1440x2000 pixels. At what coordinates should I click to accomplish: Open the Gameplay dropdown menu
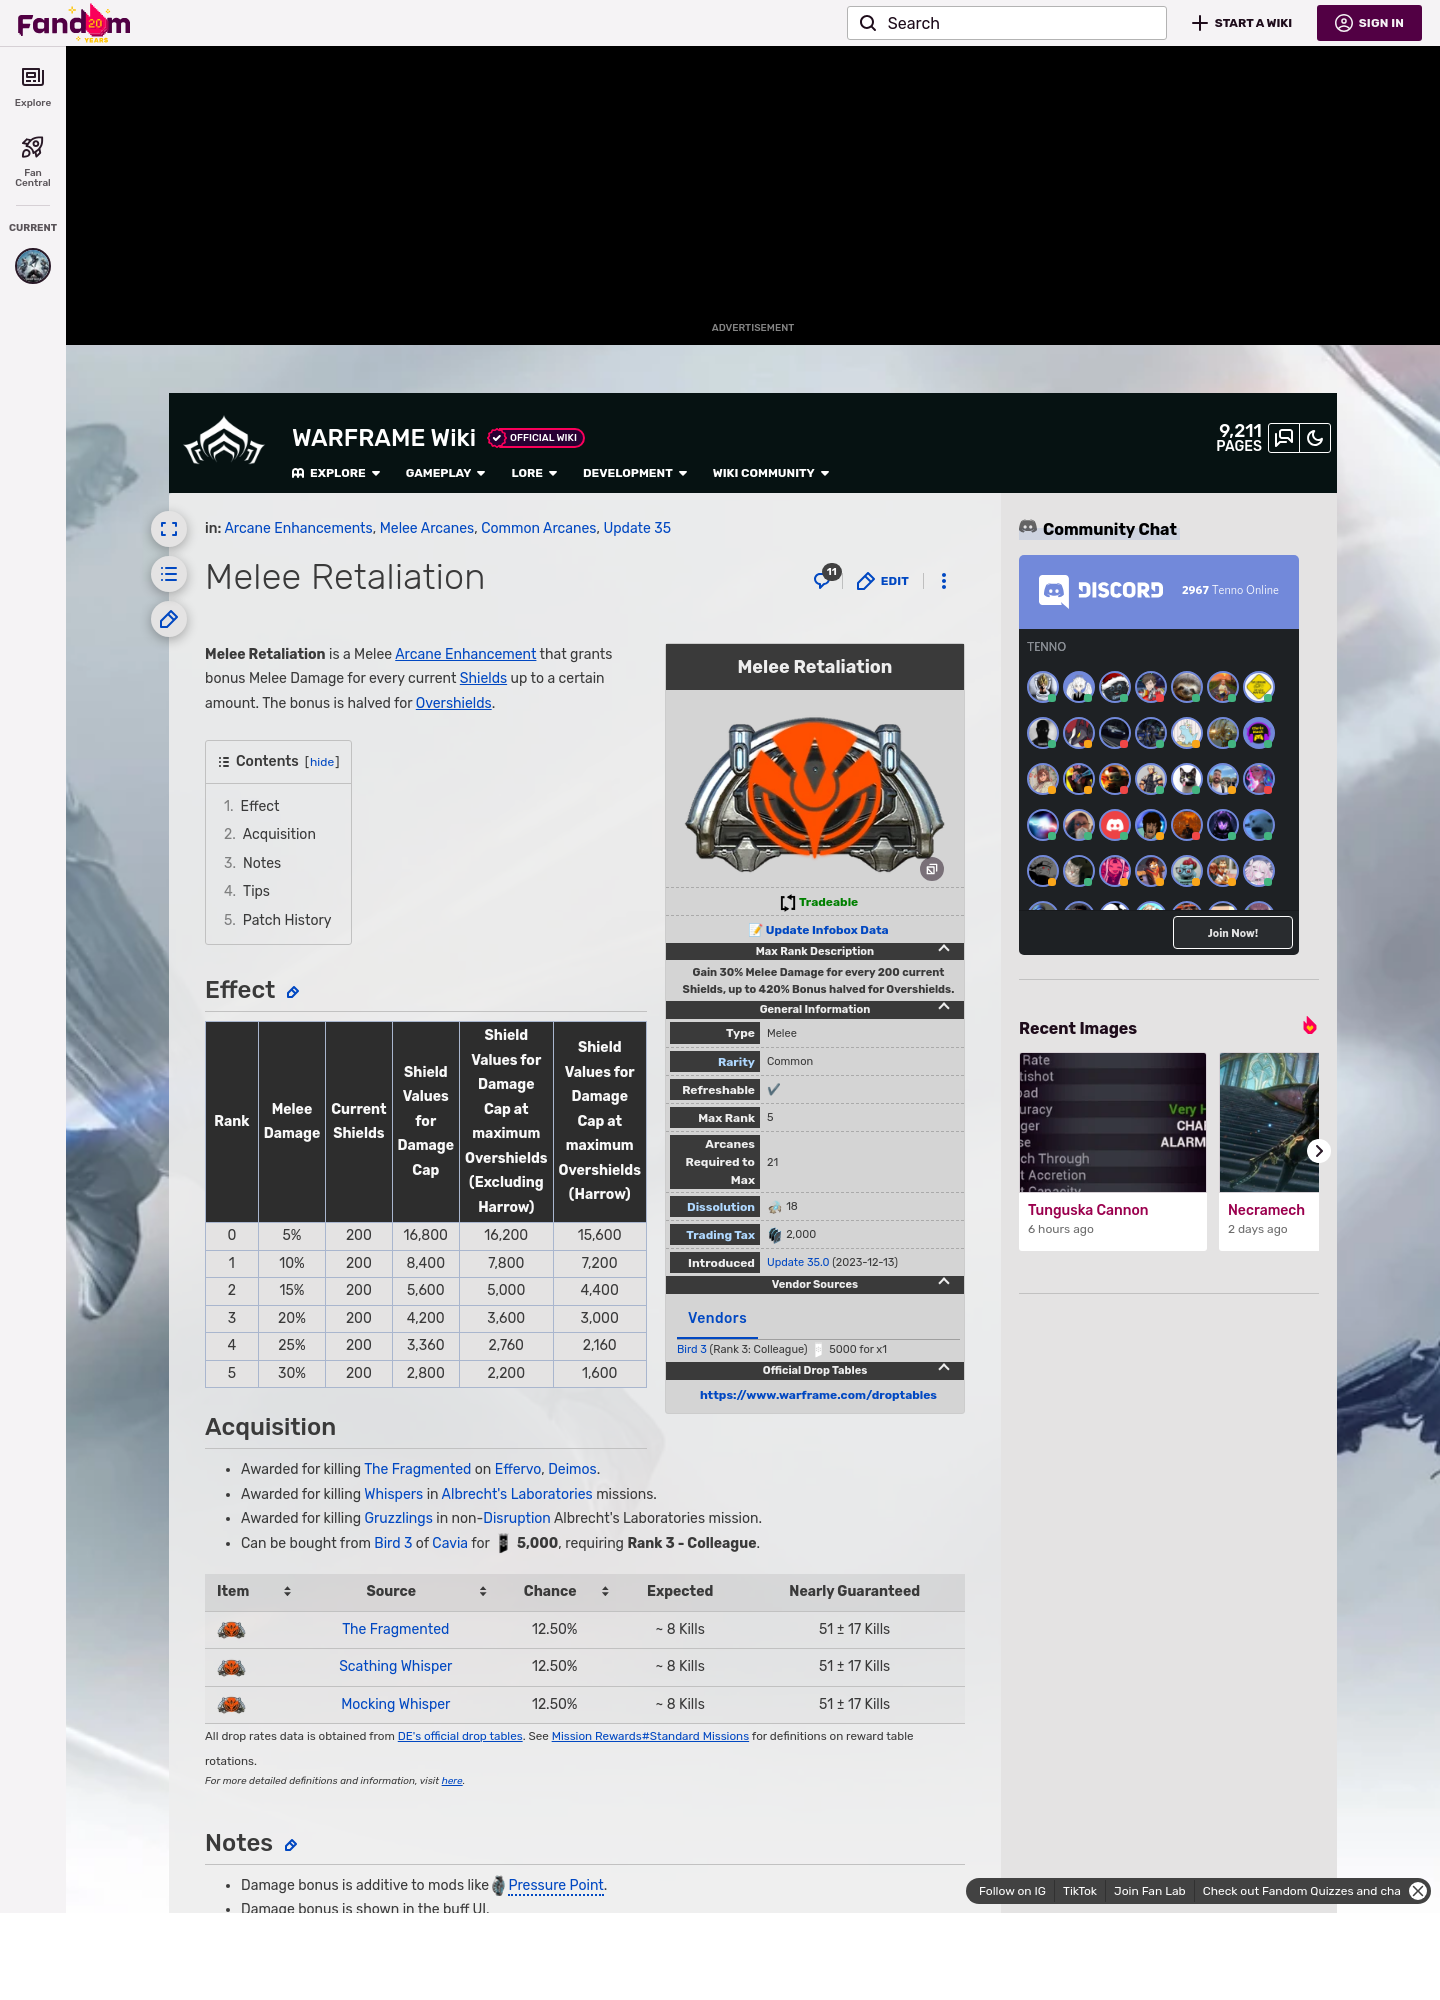click(445, 473)
